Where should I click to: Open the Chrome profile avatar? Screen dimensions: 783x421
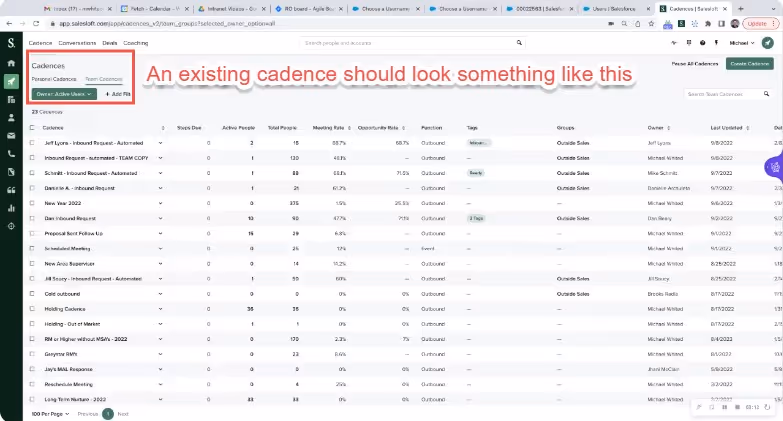coord(735,23)
